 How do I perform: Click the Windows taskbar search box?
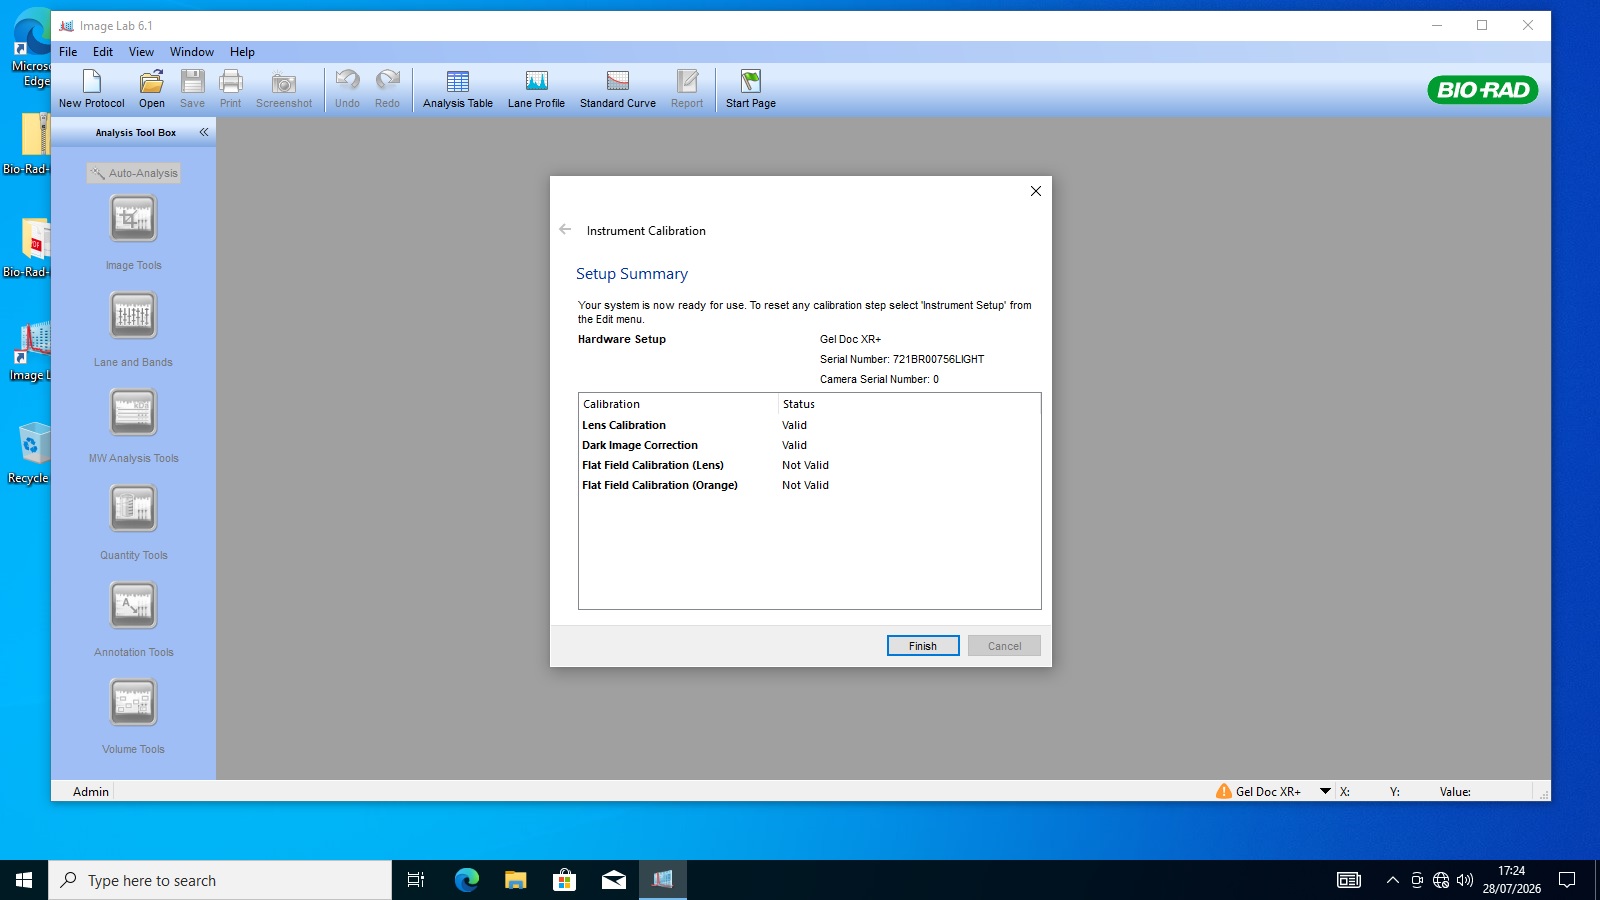click(220, 880)
